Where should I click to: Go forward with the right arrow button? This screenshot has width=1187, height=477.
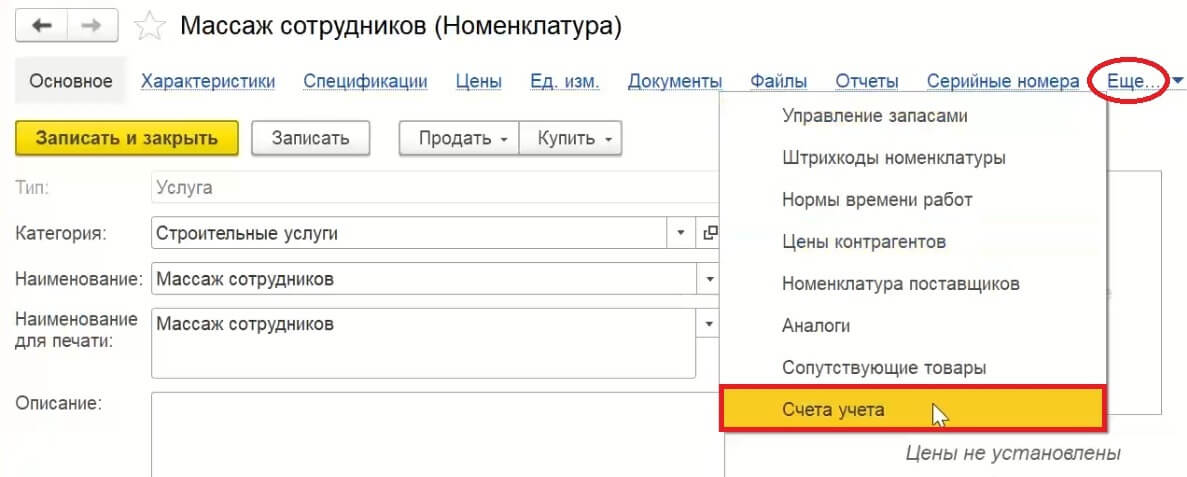pos(92,26)
